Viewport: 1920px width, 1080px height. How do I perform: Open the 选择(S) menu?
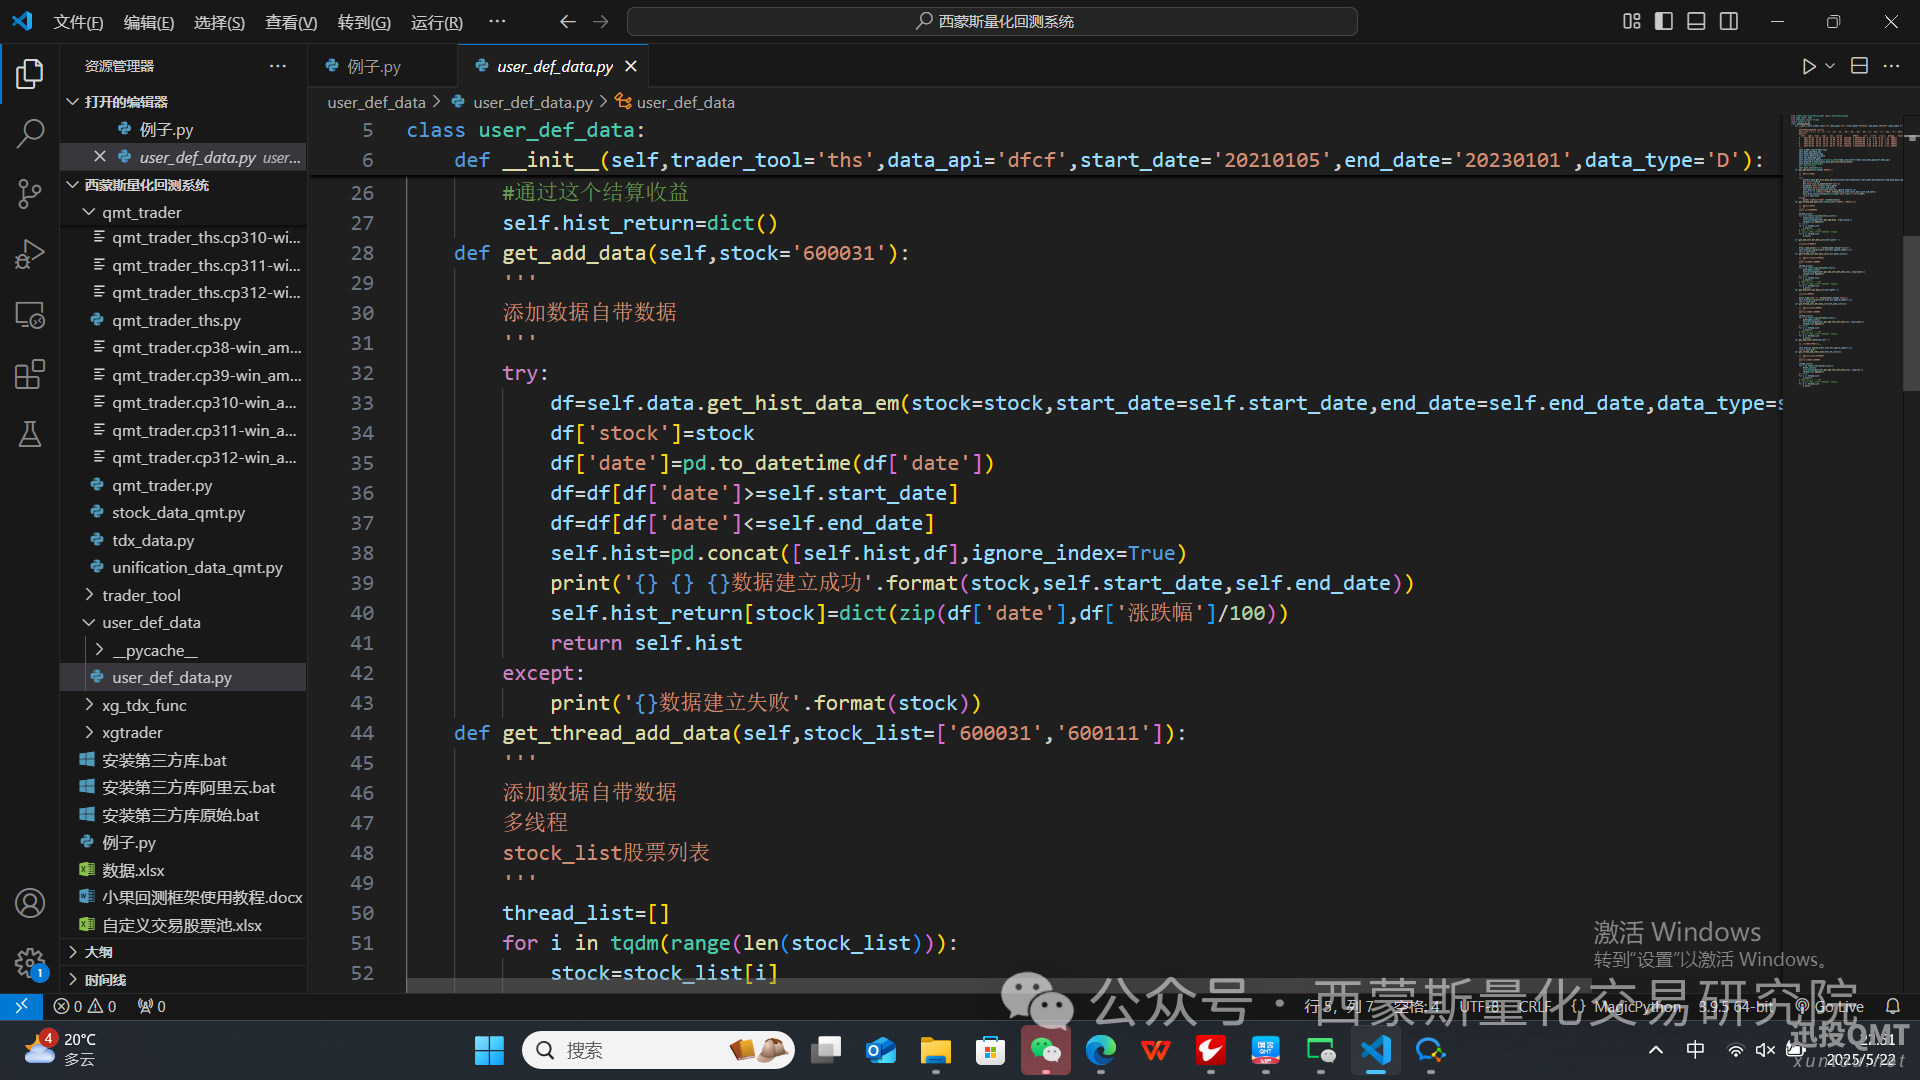tap(219, 22)
